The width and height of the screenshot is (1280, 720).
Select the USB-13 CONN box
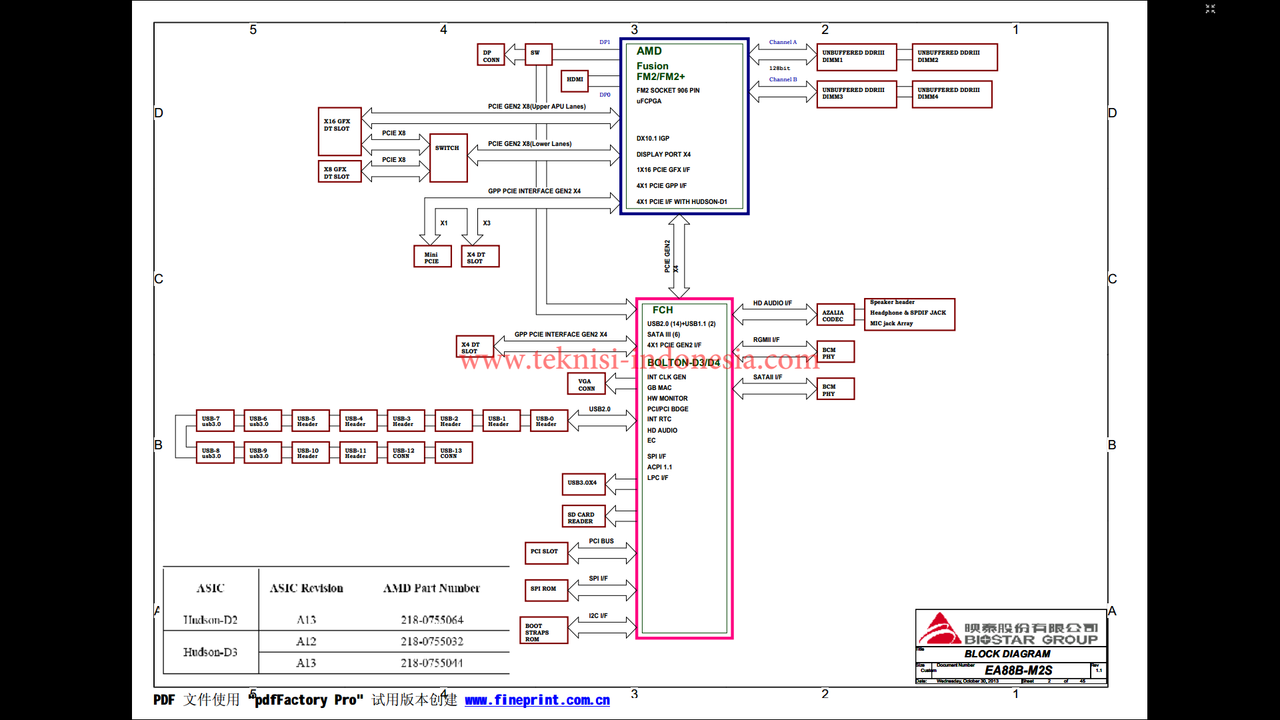click(453, 452)
